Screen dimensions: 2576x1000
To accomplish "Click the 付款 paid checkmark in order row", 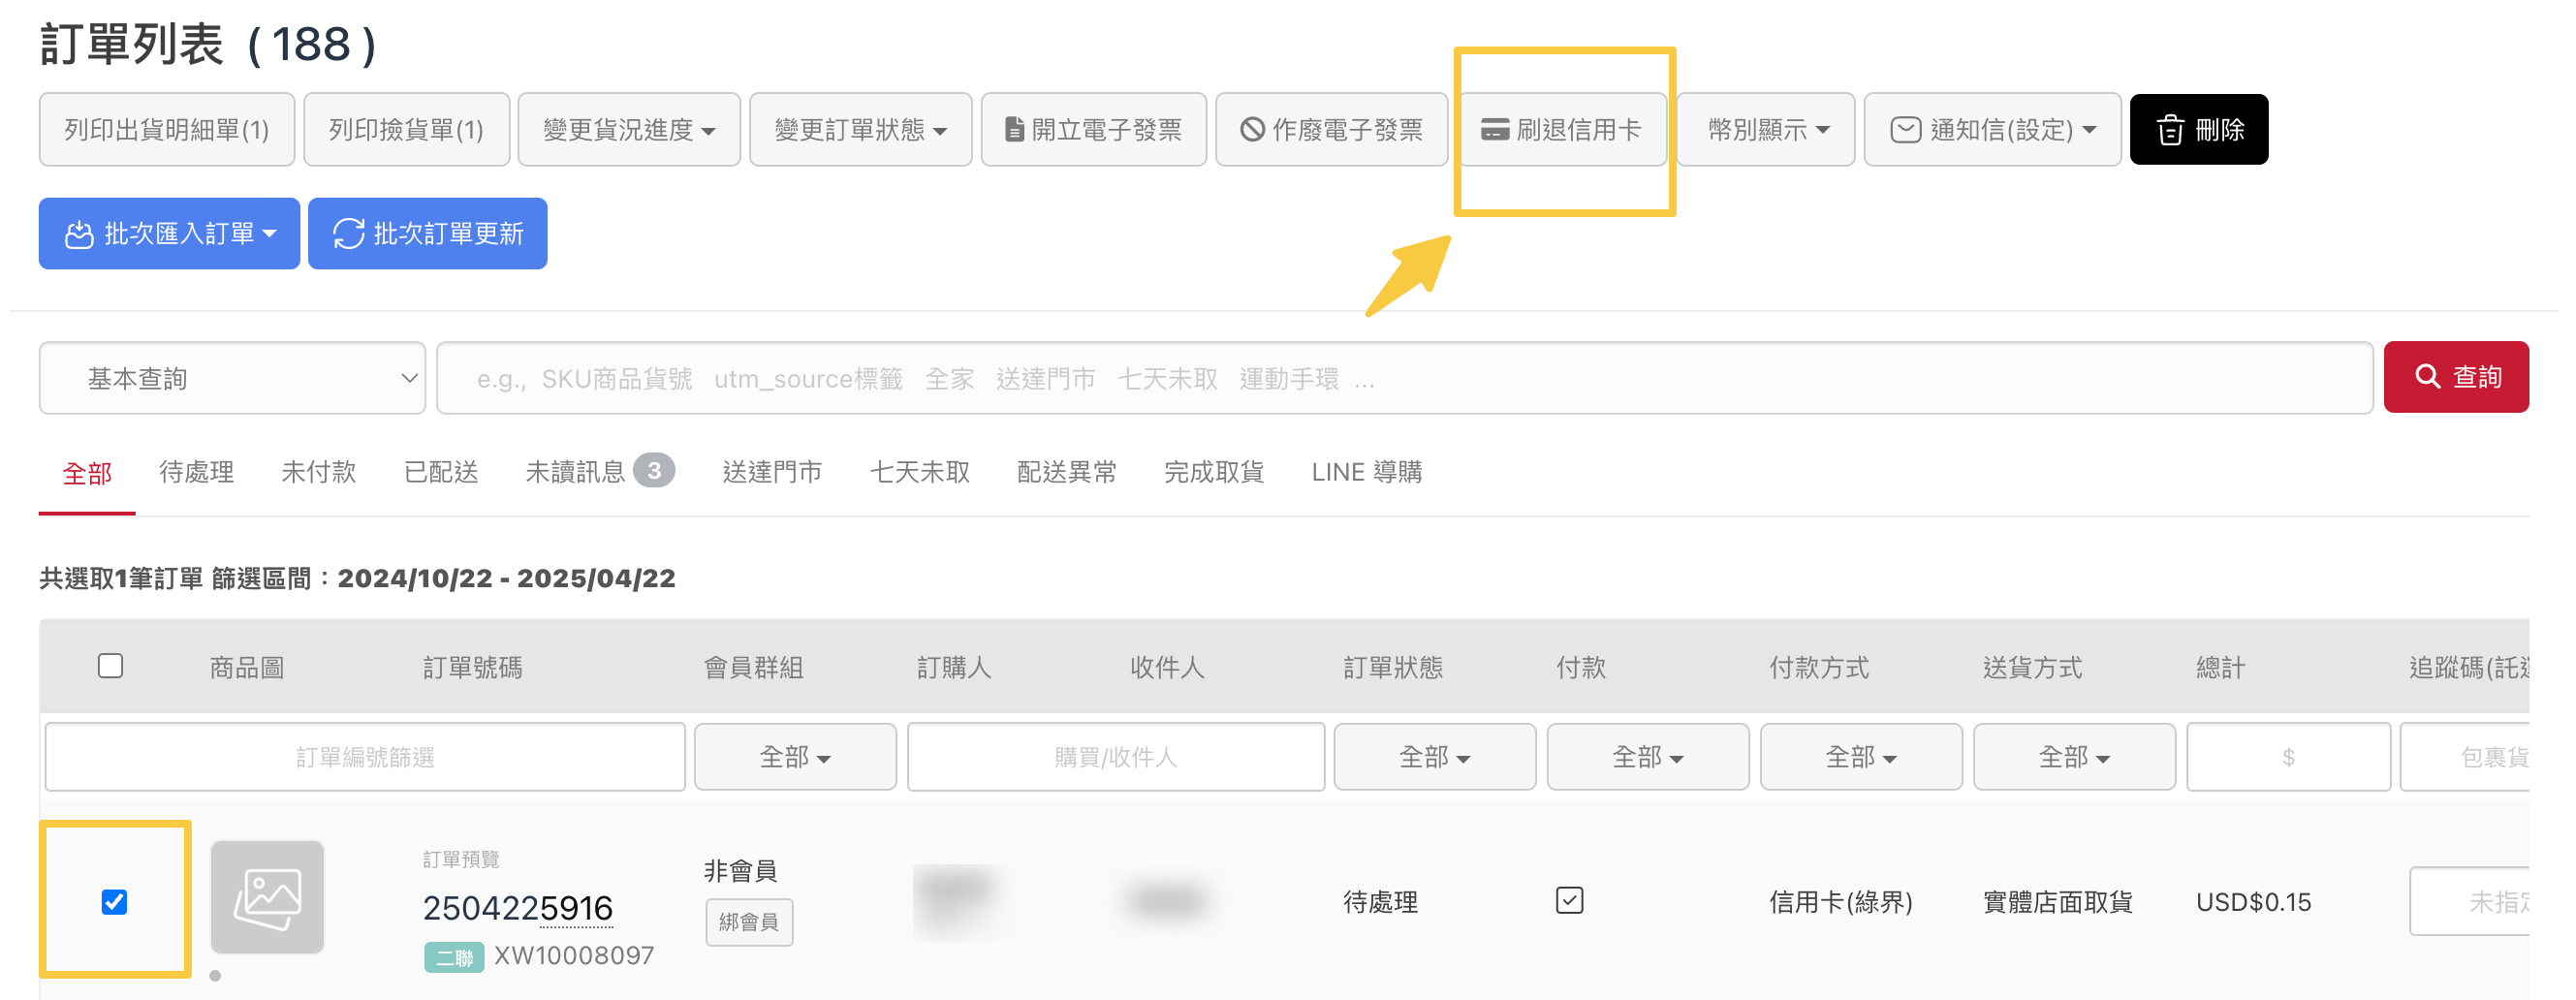I will (x=1569, y=901).
